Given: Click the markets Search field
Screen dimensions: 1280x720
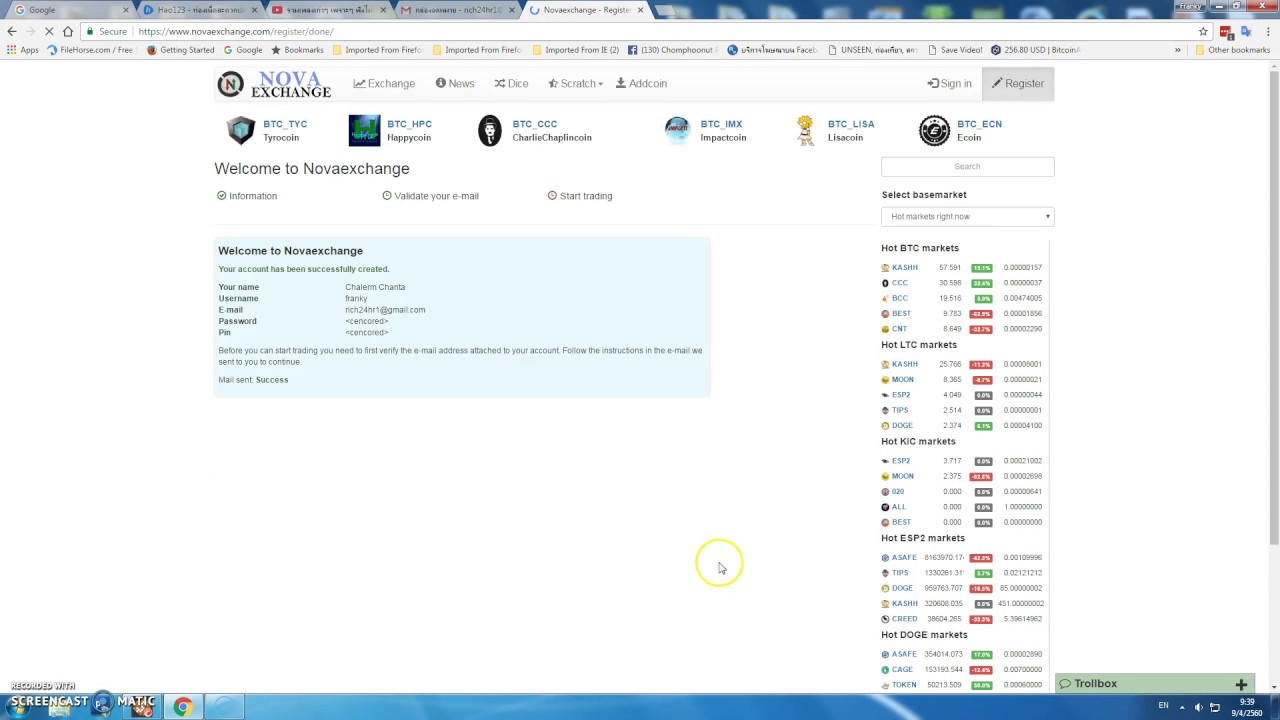Looking at the screenshot, I should (x=967, y=167).
